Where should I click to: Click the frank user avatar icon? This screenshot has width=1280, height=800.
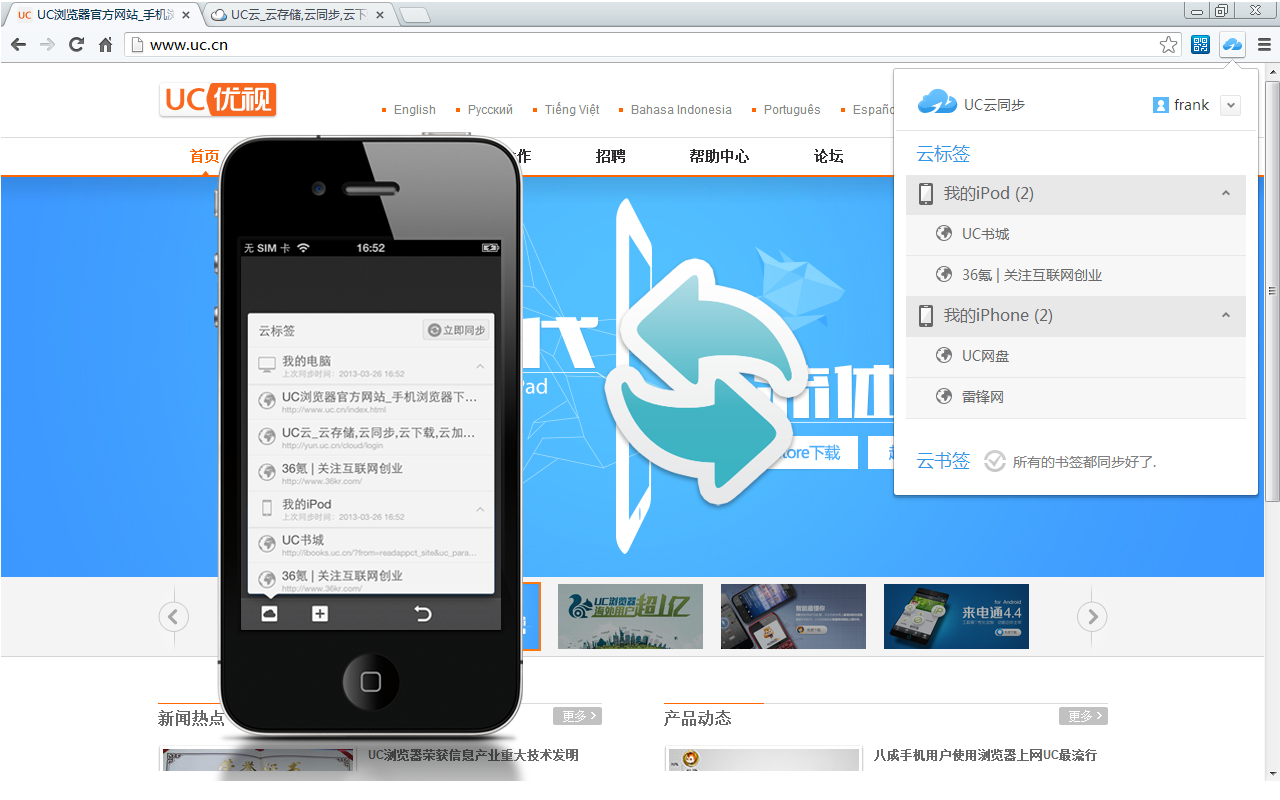click(x=1161, y=105)
